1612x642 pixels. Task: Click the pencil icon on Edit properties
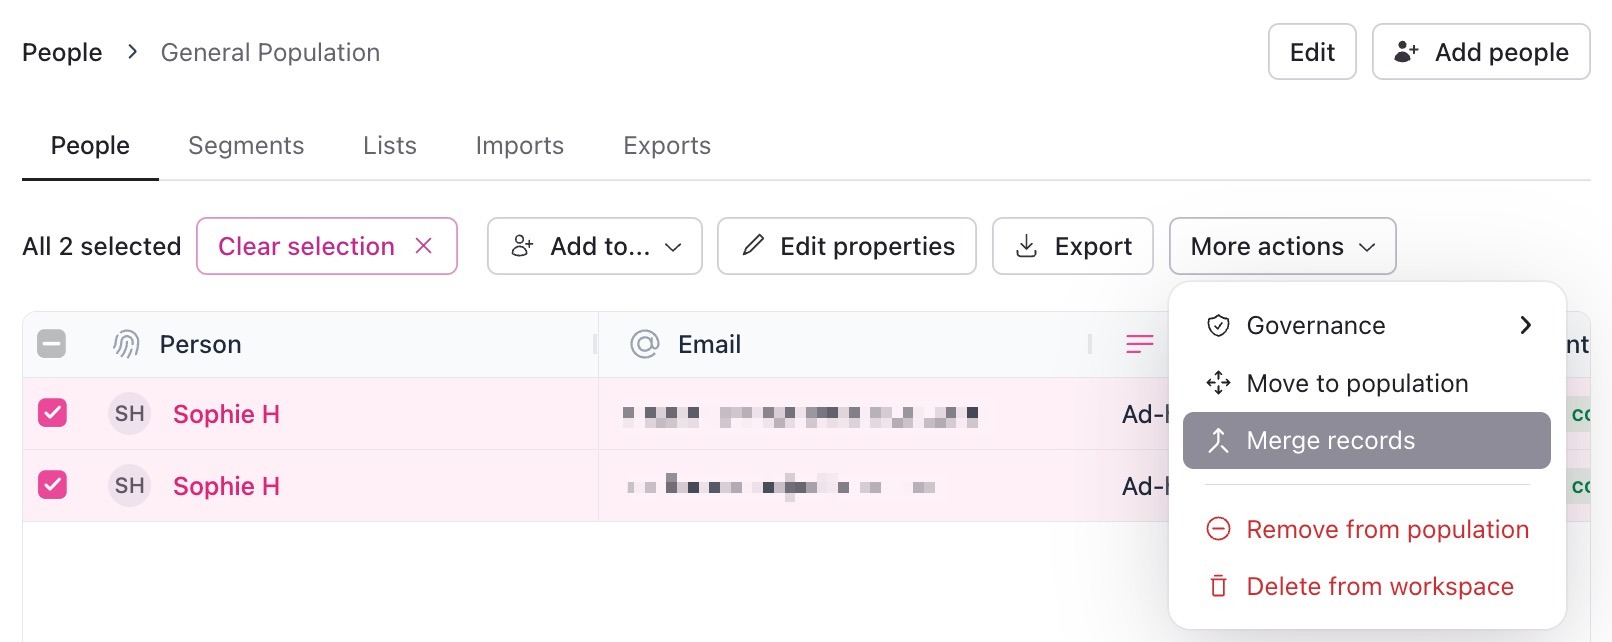click(753, 246)
